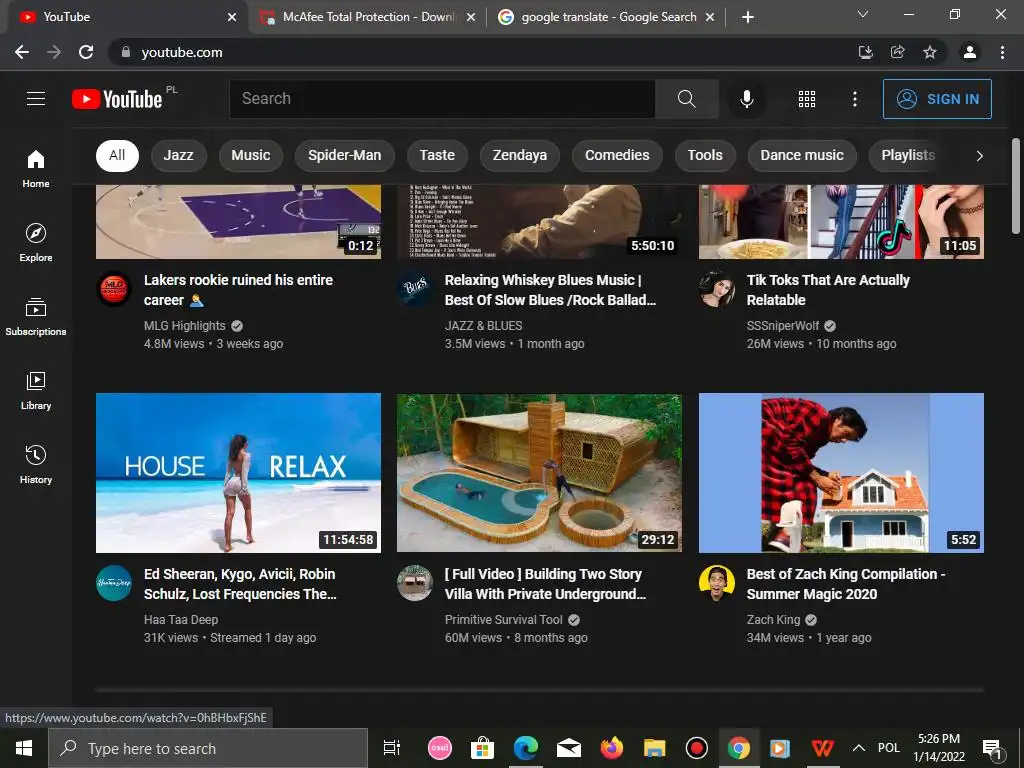Open YouTube settings three-dot menu
Screen dimensions: 1024x768
(854, 99)
